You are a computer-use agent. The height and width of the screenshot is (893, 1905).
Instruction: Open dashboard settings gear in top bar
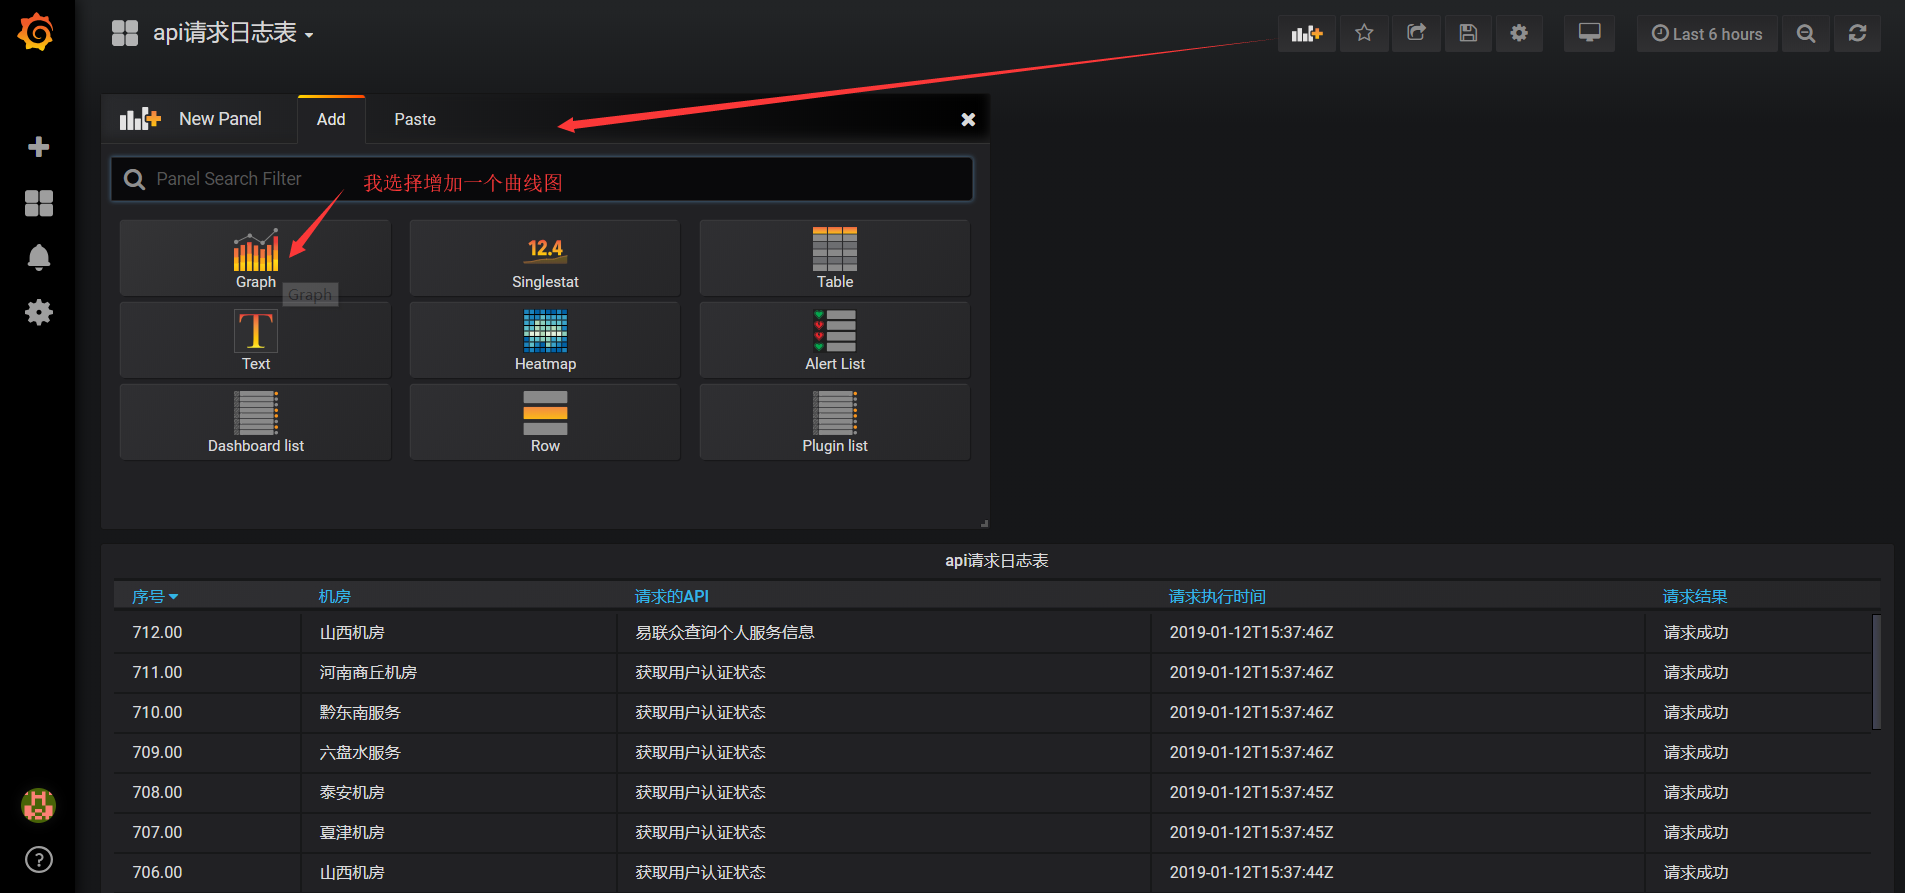[x=1519, y=34]
